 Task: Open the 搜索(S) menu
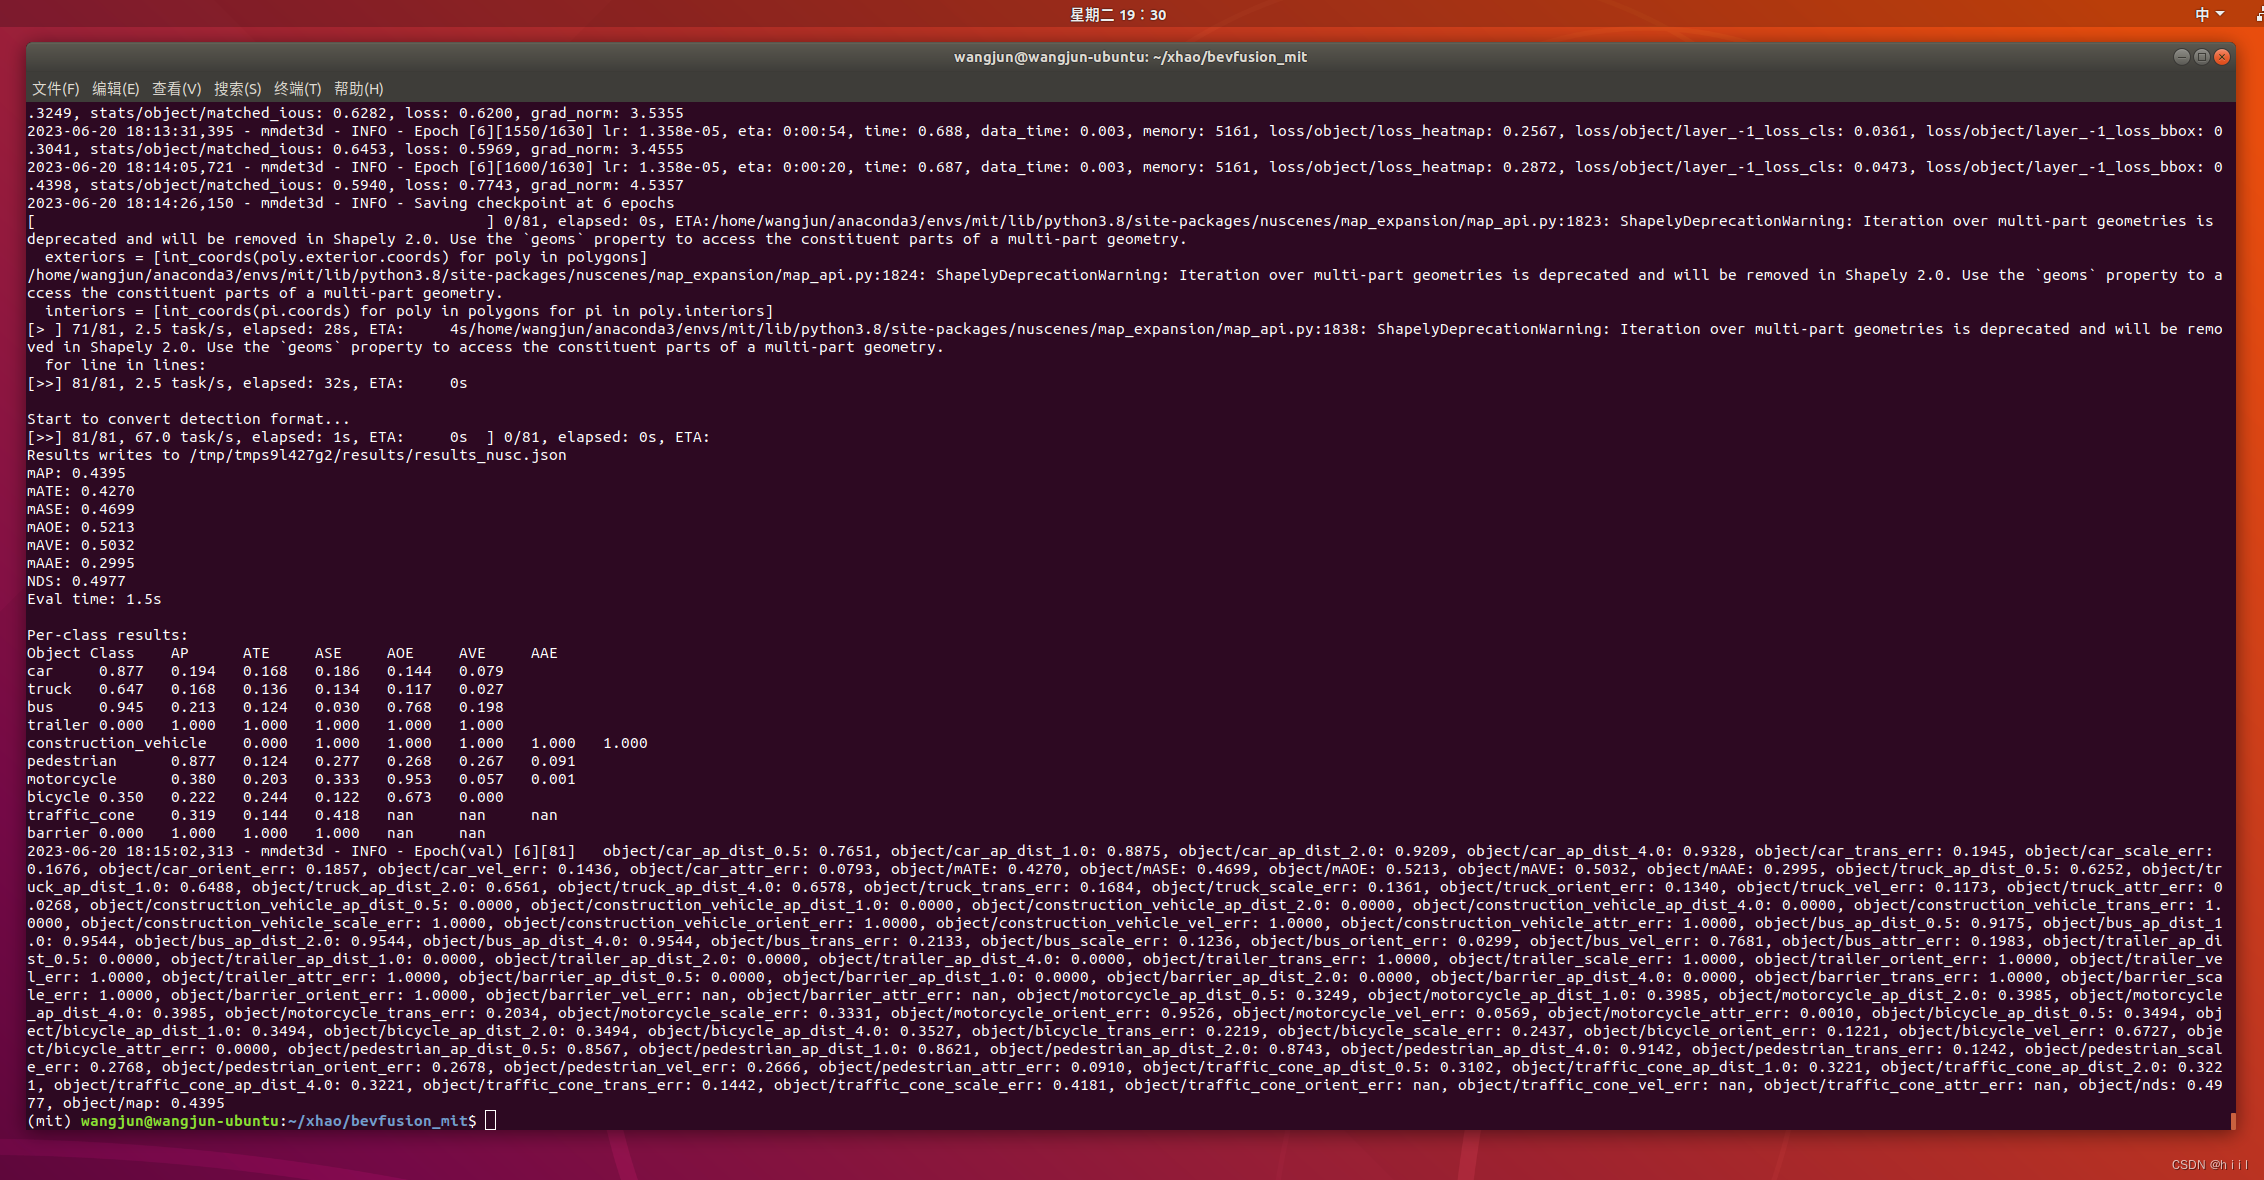(237, 89)
